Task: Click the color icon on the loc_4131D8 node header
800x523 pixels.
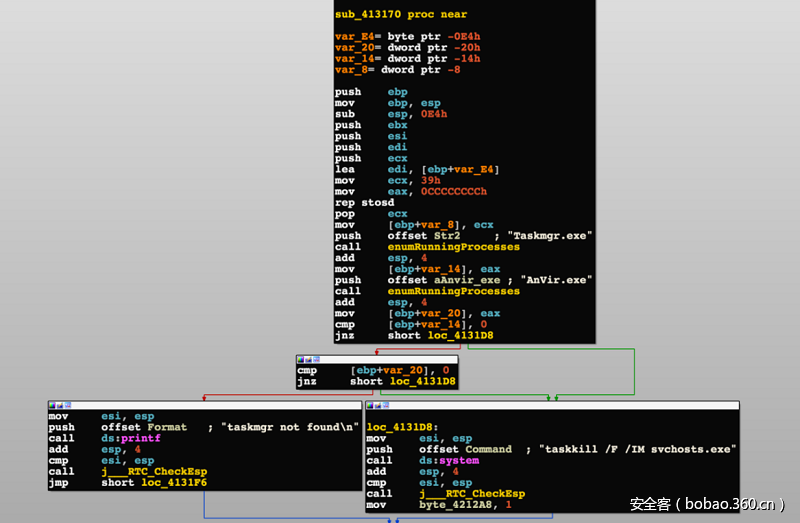Action: (x=371, y=405)
